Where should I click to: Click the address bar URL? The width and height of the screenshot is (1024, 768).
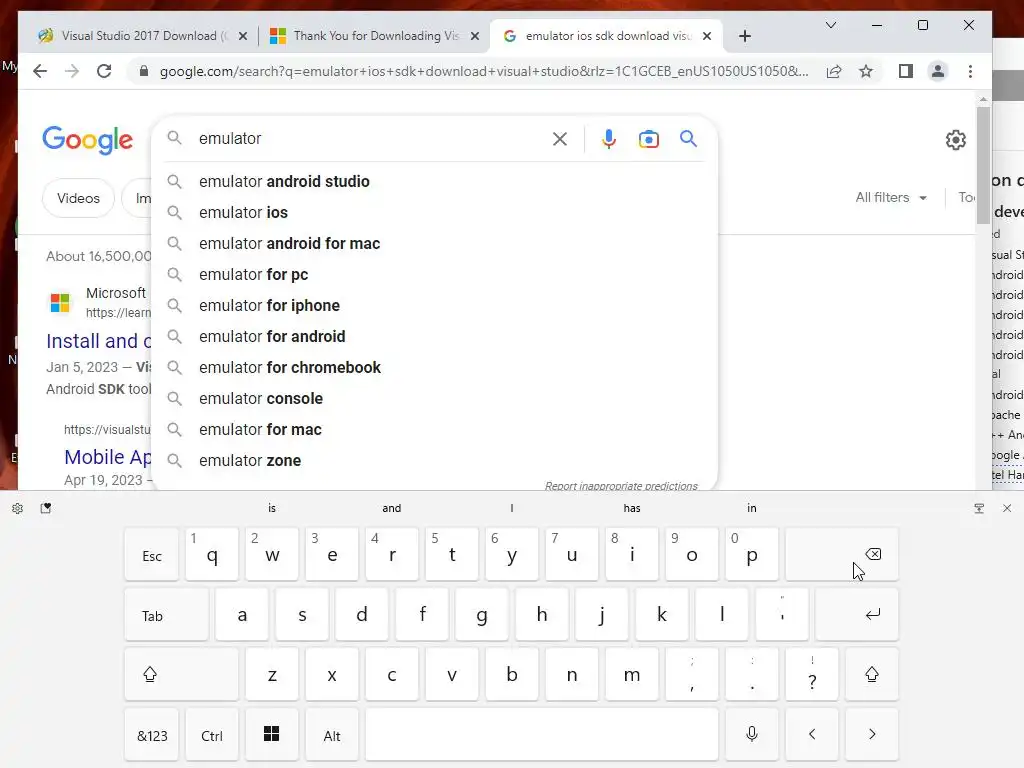(x=483, y=71)
